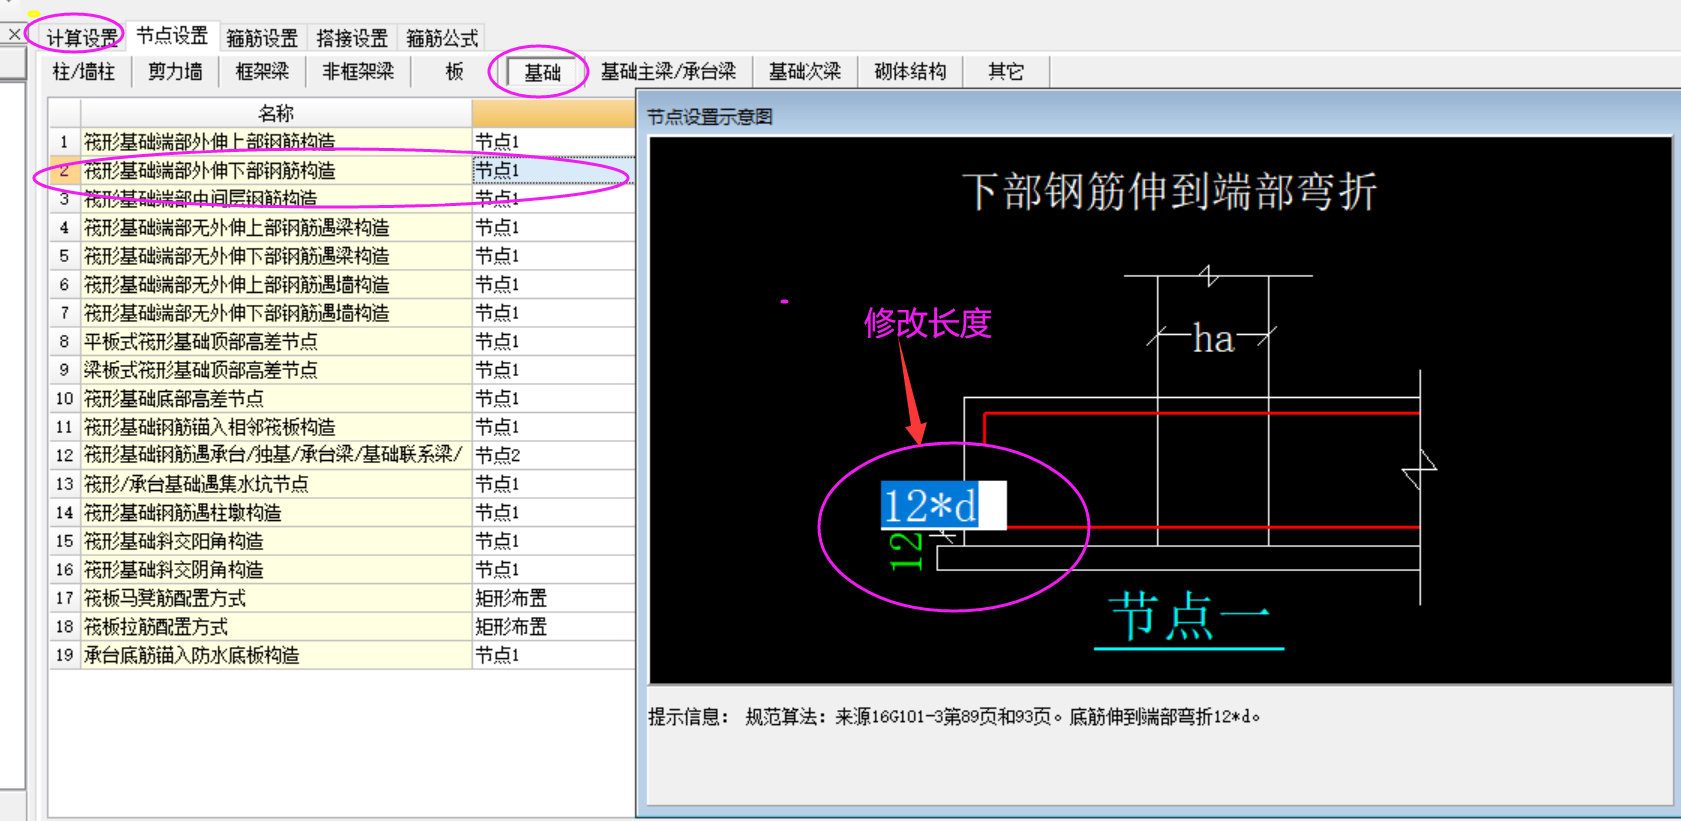The width and height of the screenshot is (1681, 821).
Task: Open the 箍筋设置 tab
Action: [x=262, y=38]
